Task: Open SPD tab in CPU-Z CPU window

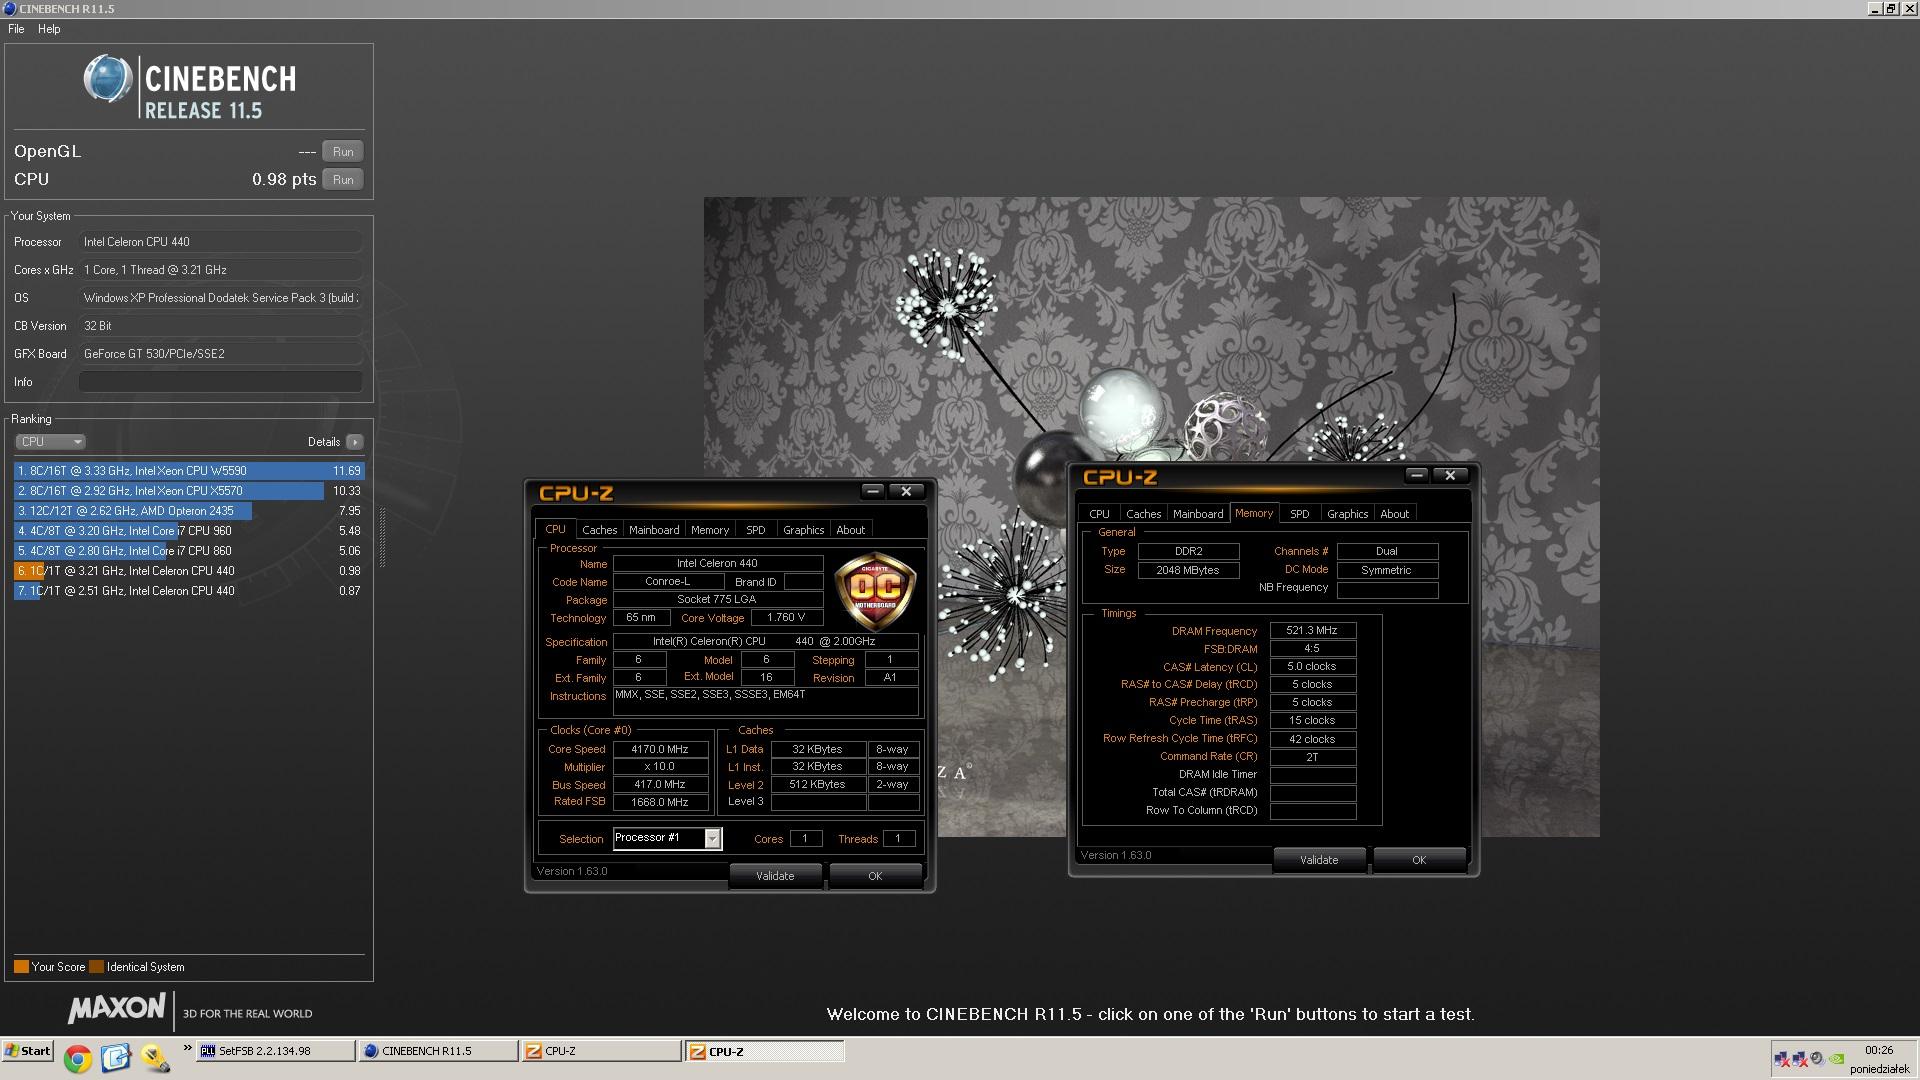Action: click(x=756, y=530)
